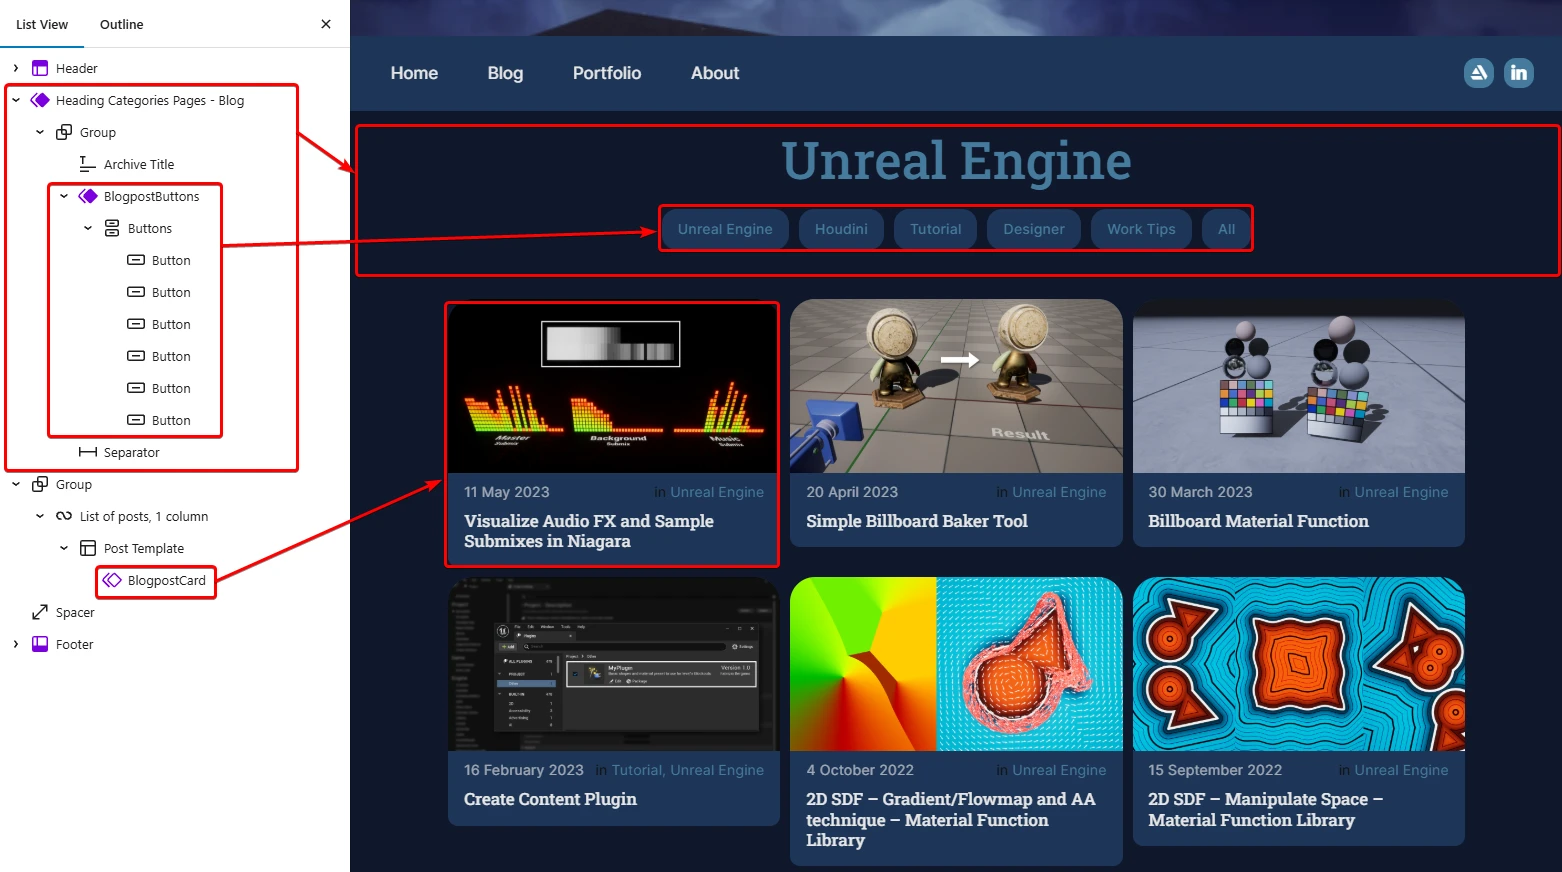Image resolution: width=1562 pixels, height=872 pixels.
Task: Click the Simple Billboard Baker Tool title
Action: [x=917, y=521]
